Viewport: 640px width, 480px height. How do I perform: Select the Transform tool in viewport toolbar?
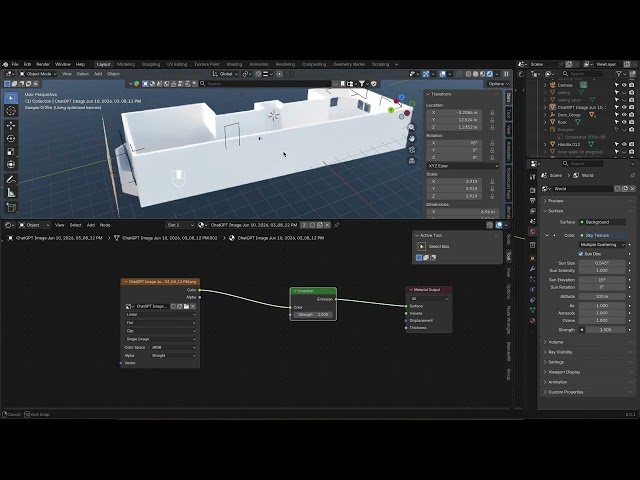tap(11, 164)
